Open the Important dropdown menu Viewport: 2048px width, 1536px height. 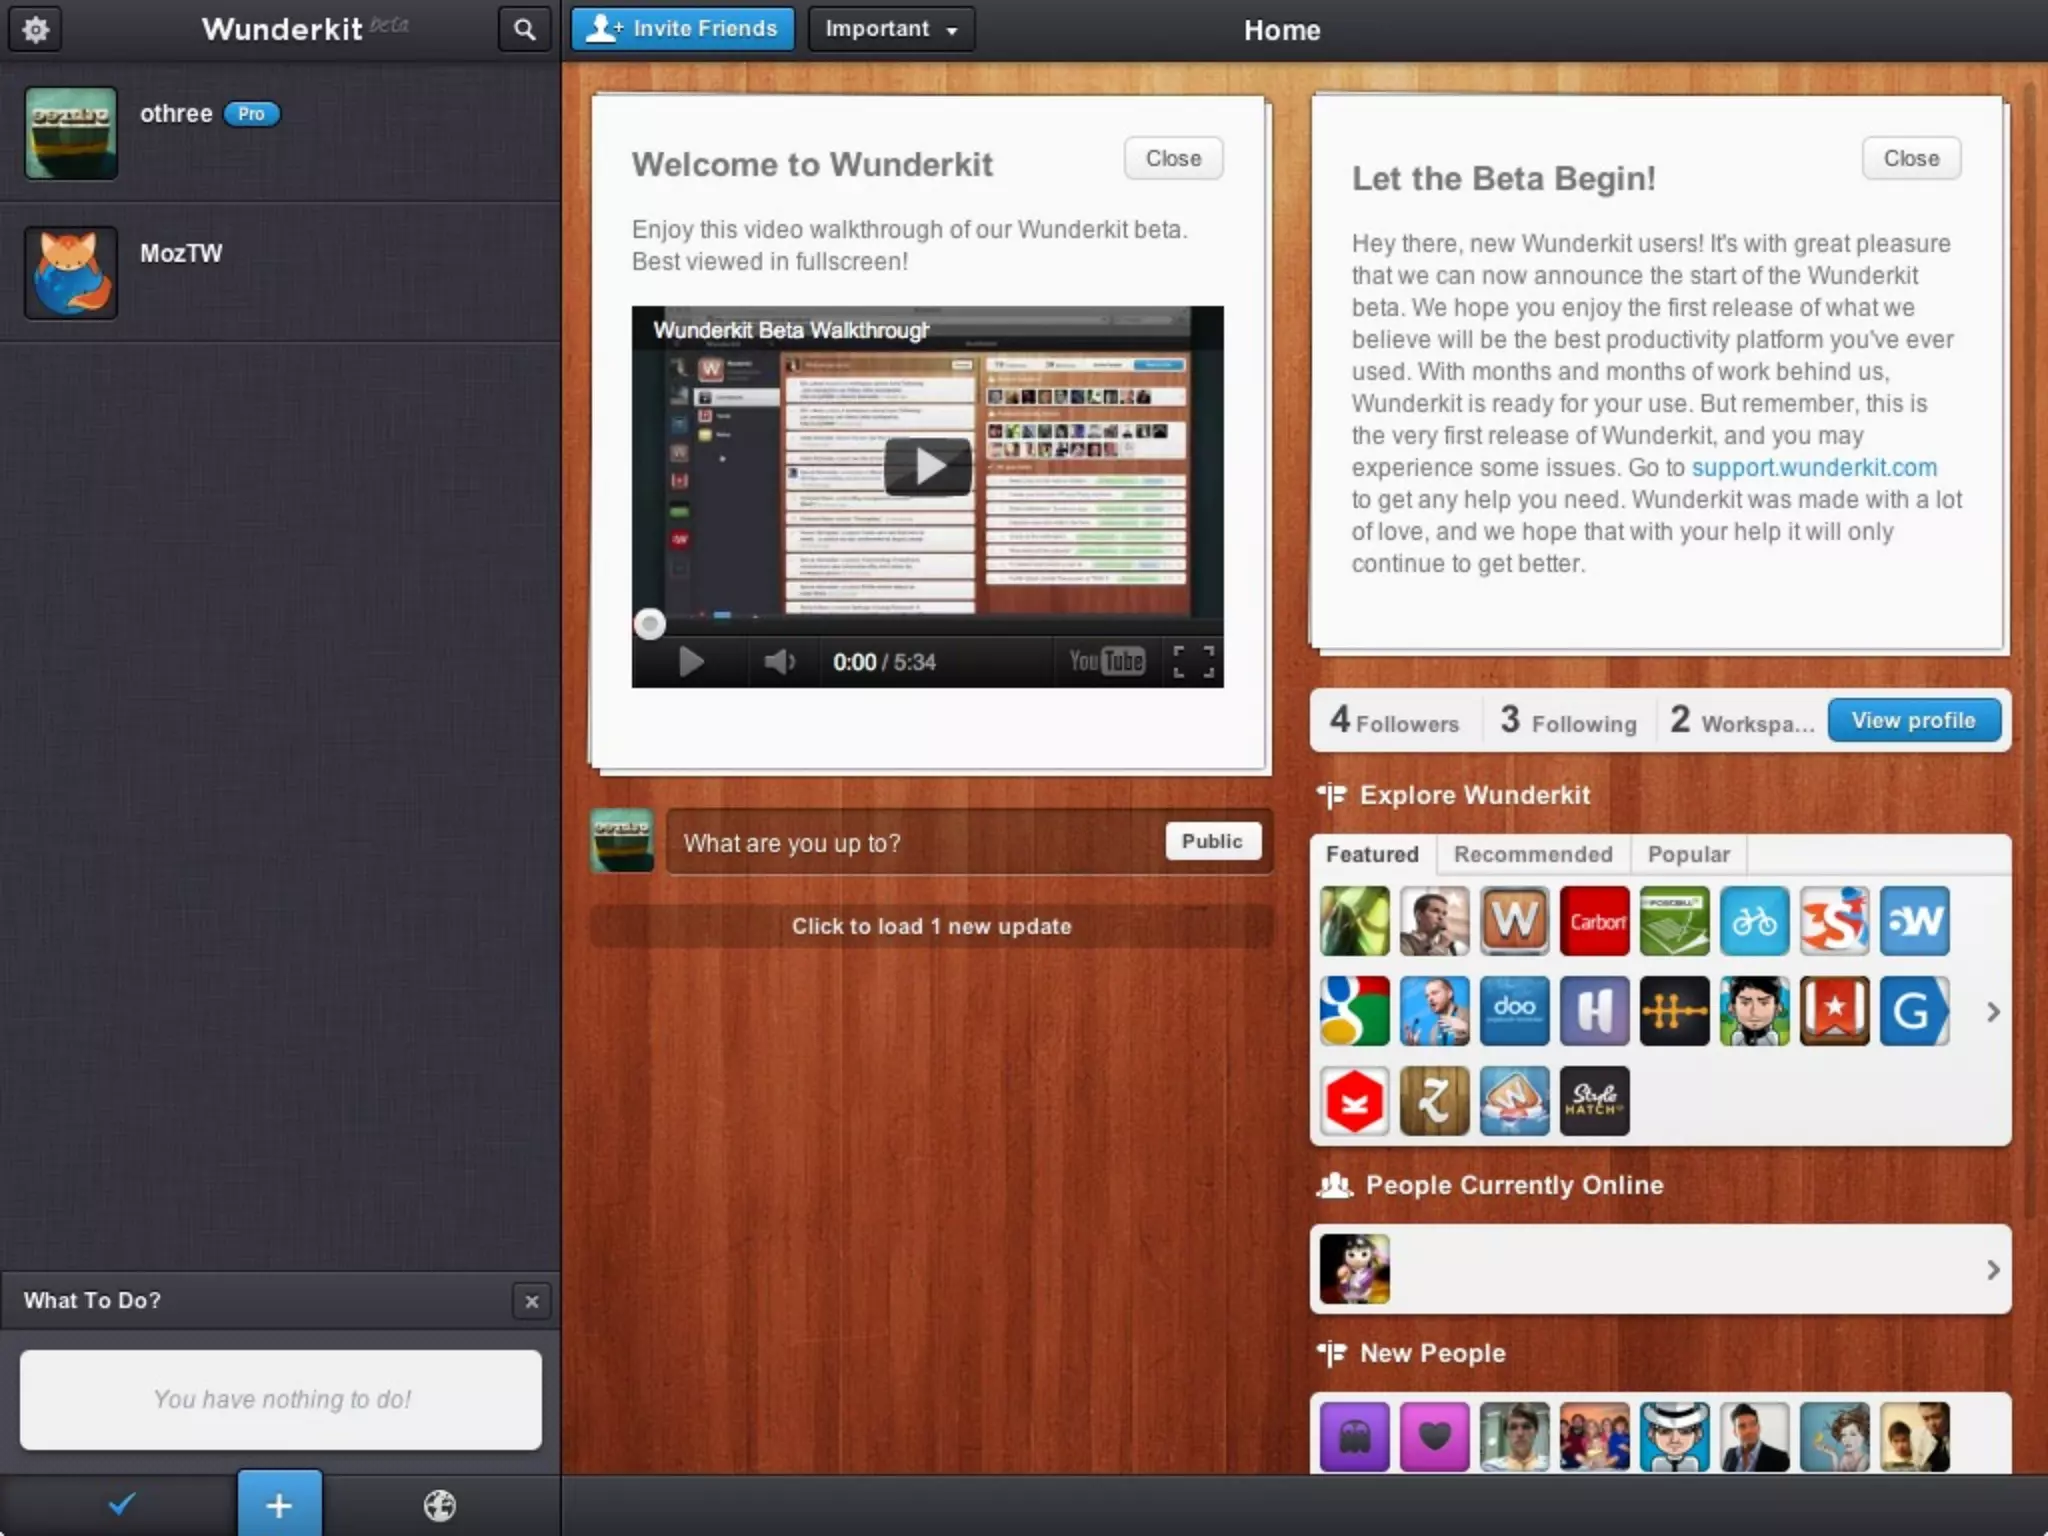pyautogui.click(x=890, y=29)
